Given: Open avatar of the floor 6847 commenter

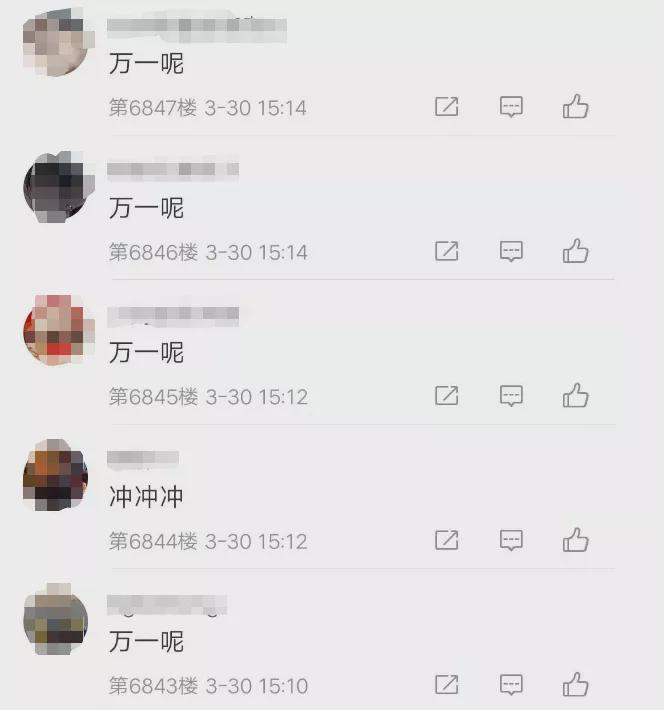Looking at the screenshot, I should click(58, 42).
